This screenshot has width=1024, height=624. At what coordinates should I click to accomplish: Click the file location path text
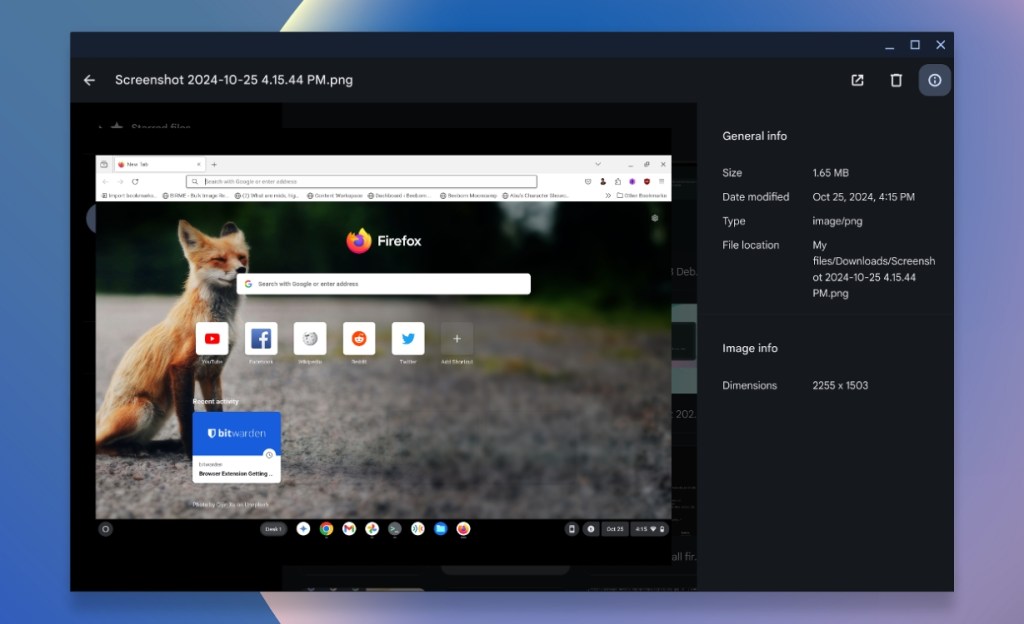click(x=873, y=269)
